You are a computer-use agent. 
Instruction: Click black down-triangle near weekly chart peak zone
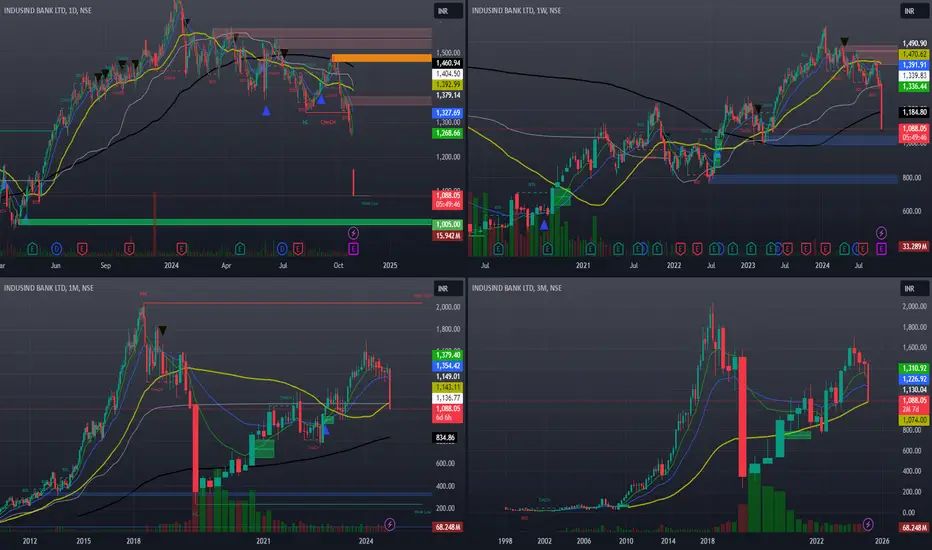click(x=844, y=42)
